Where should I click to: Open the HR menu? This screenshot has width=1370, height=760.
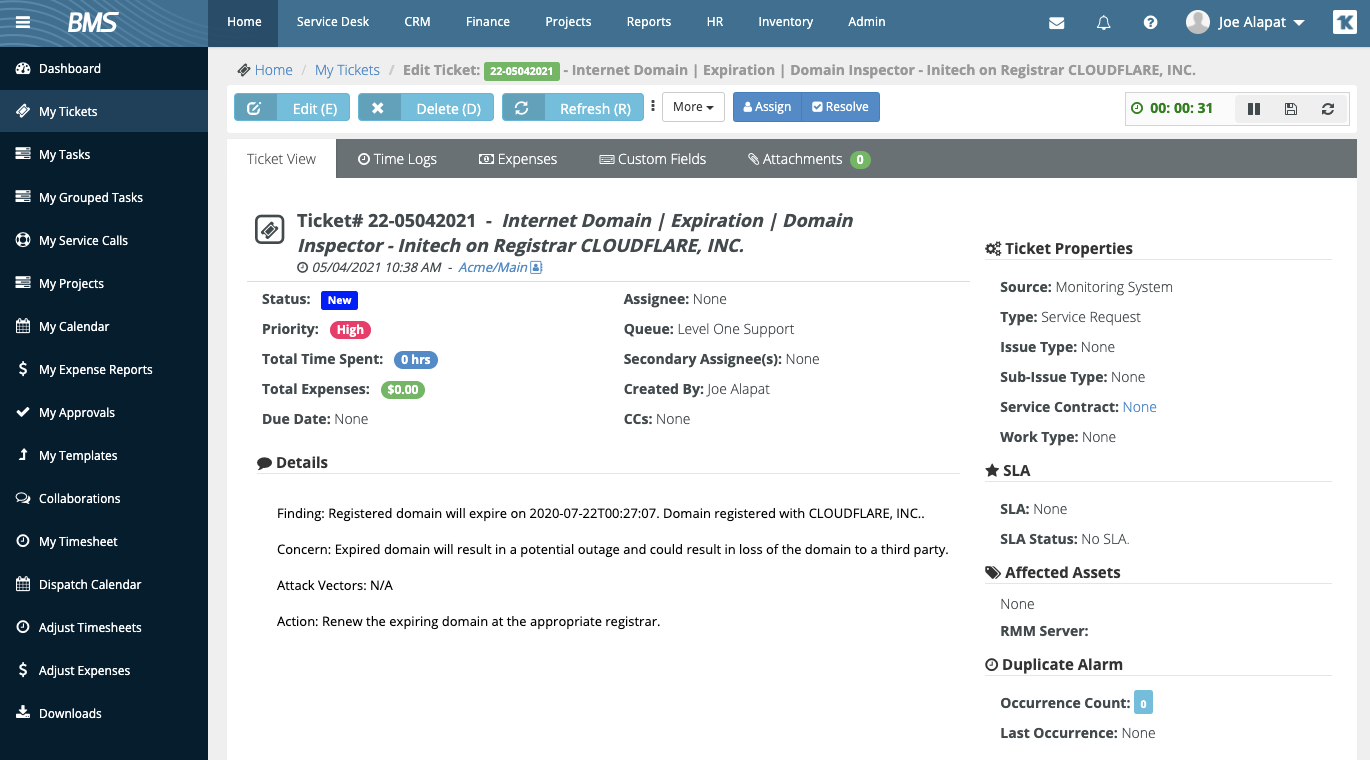pos(715,22)
